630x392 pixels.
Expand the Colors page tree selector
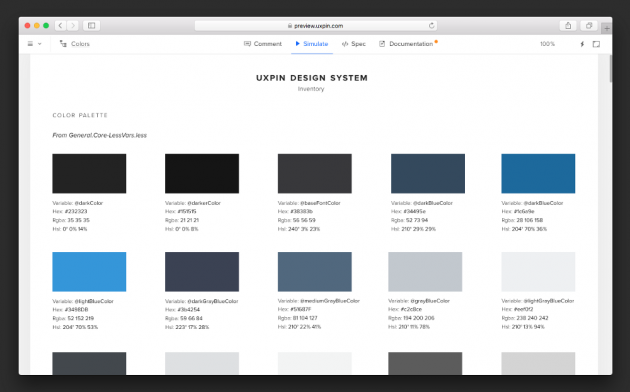point(75,44)
